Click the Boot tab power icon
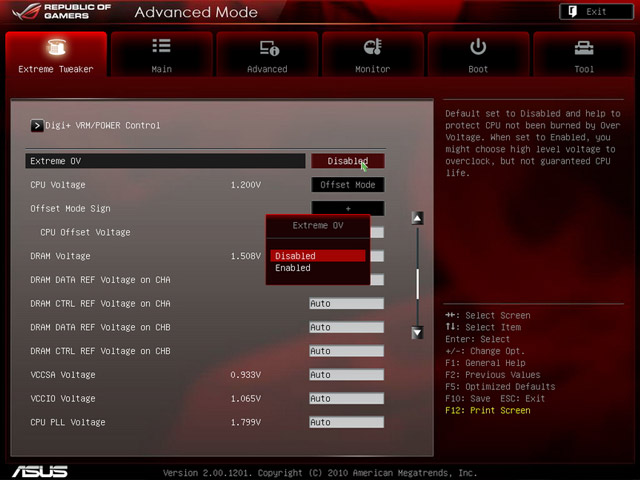The width and height of the screenshot is (640, 480). [478, 47]
